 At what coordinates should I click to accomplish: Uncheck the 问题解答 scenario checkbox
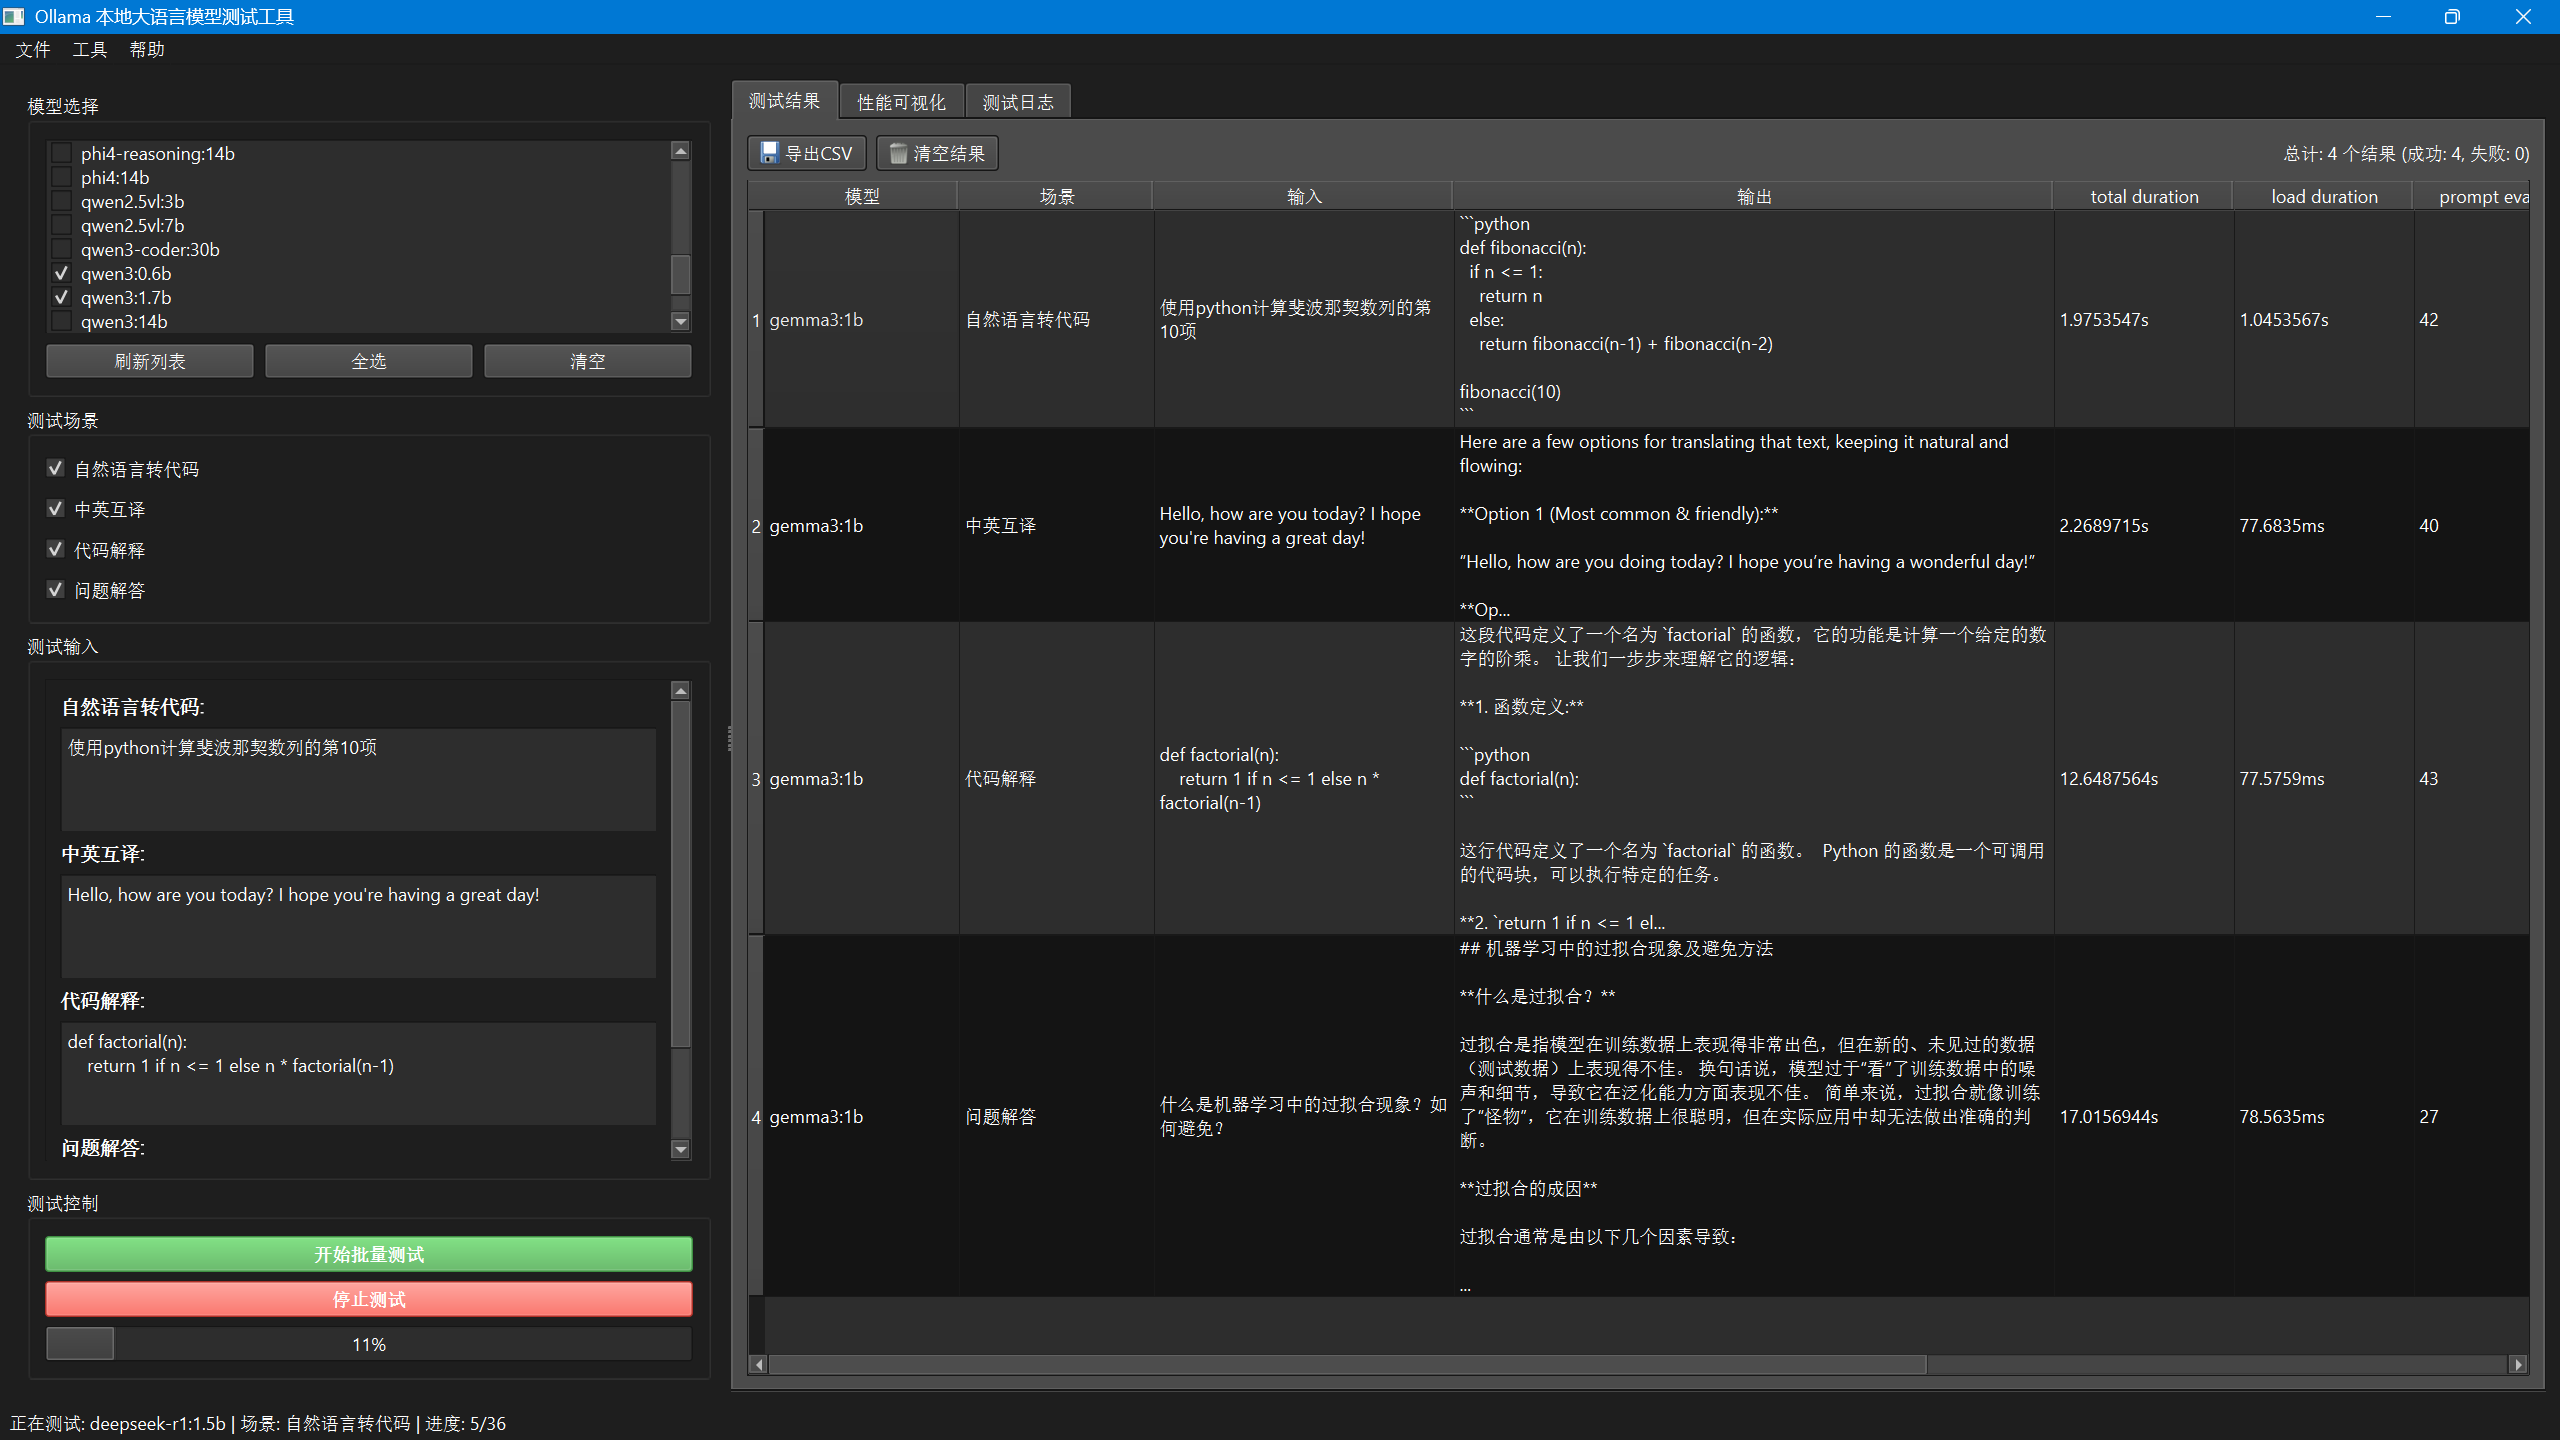click(x=56, y=590)
